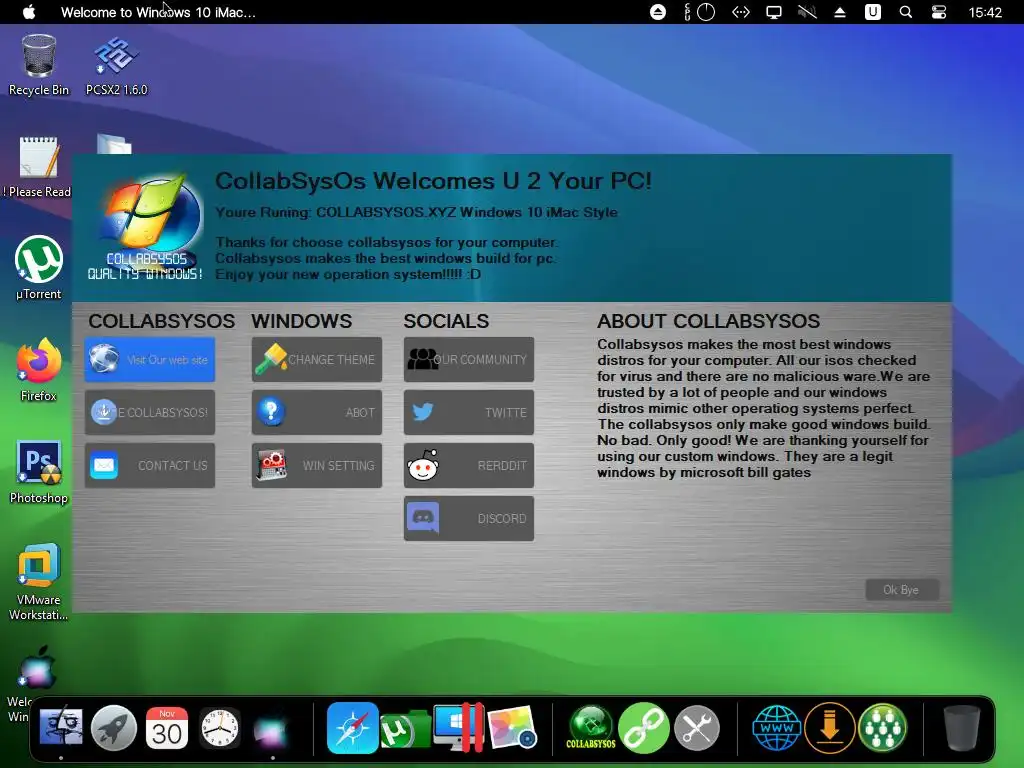Launch PCSX2 1.6.0 from the desktop

point(116,65)
